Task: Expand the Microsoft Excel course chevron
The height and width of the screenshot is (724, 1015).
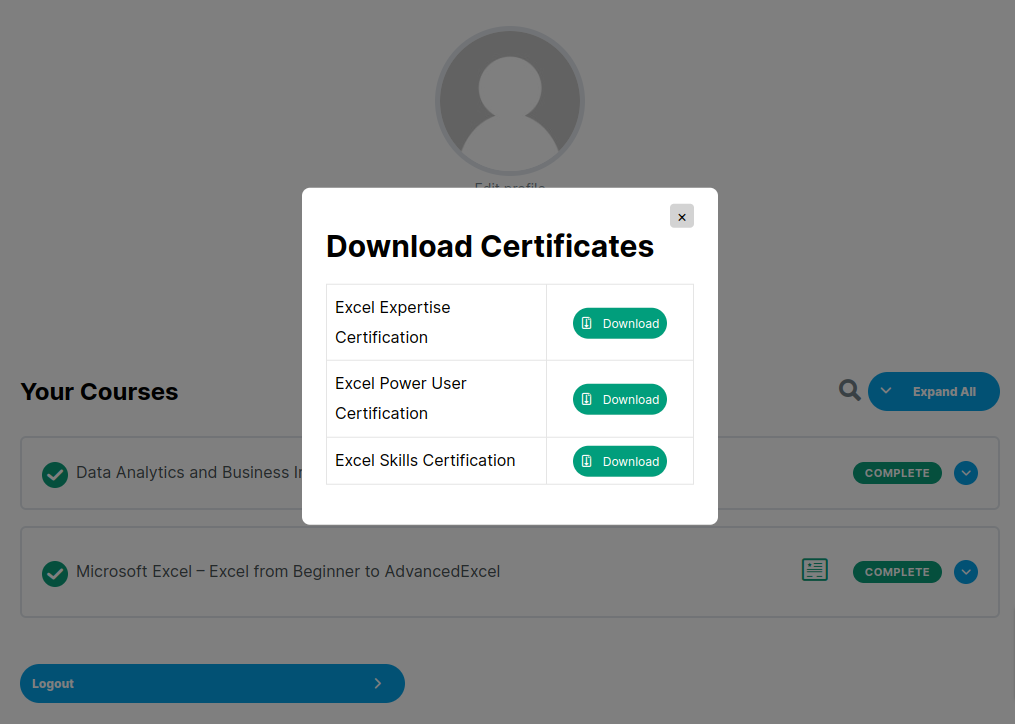Action: (965, 572)
